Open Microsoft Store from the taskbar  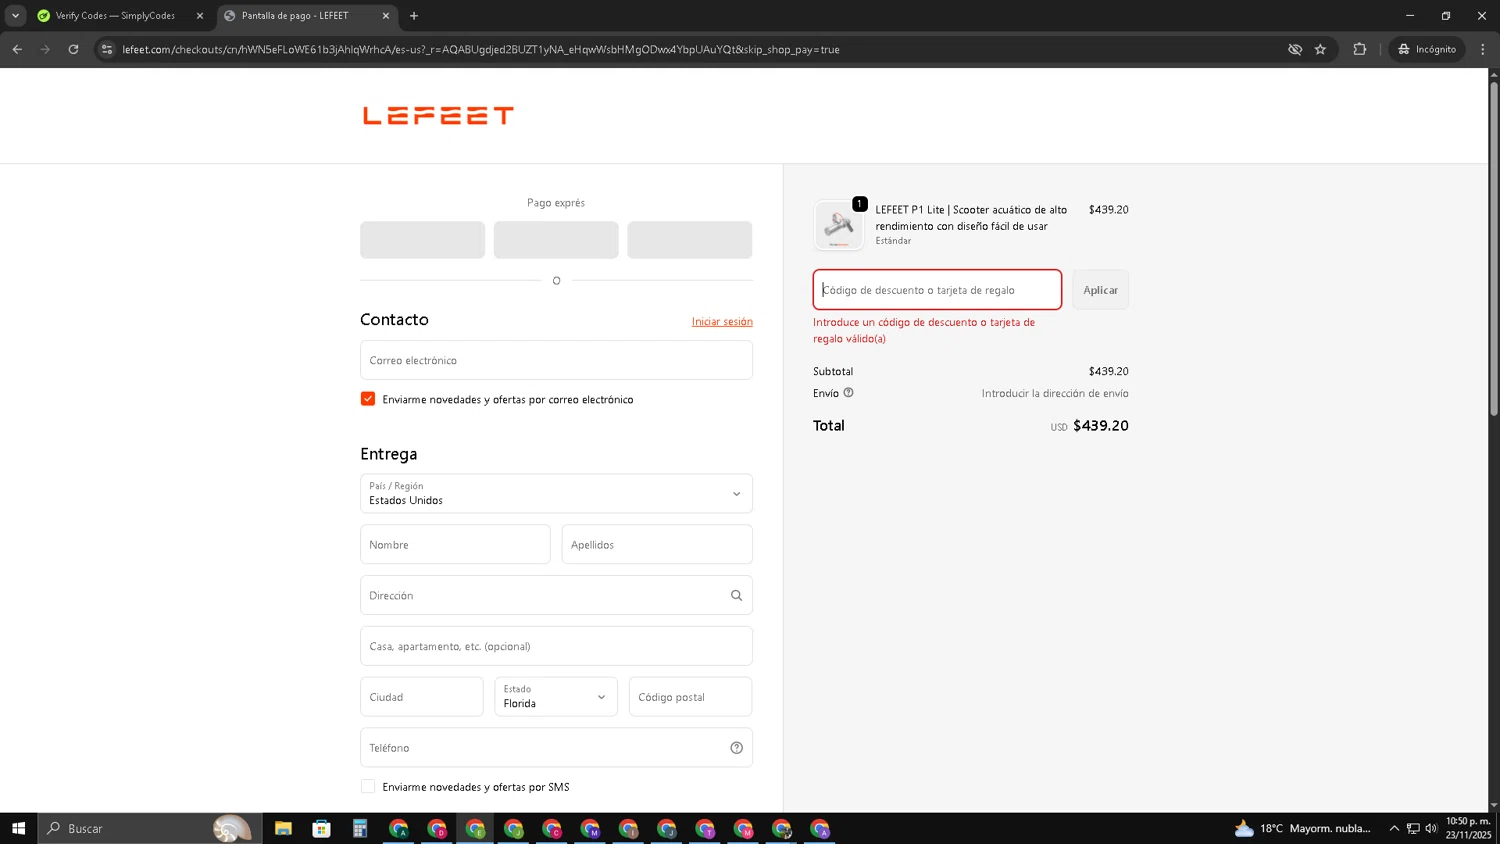[x=321, y=828]
